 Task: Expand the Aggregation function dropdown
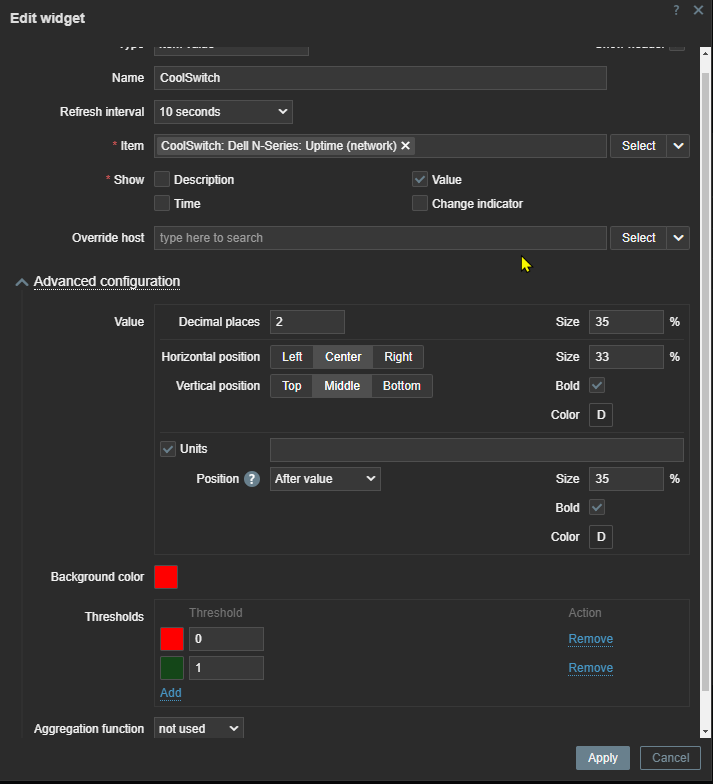[199, 729]
